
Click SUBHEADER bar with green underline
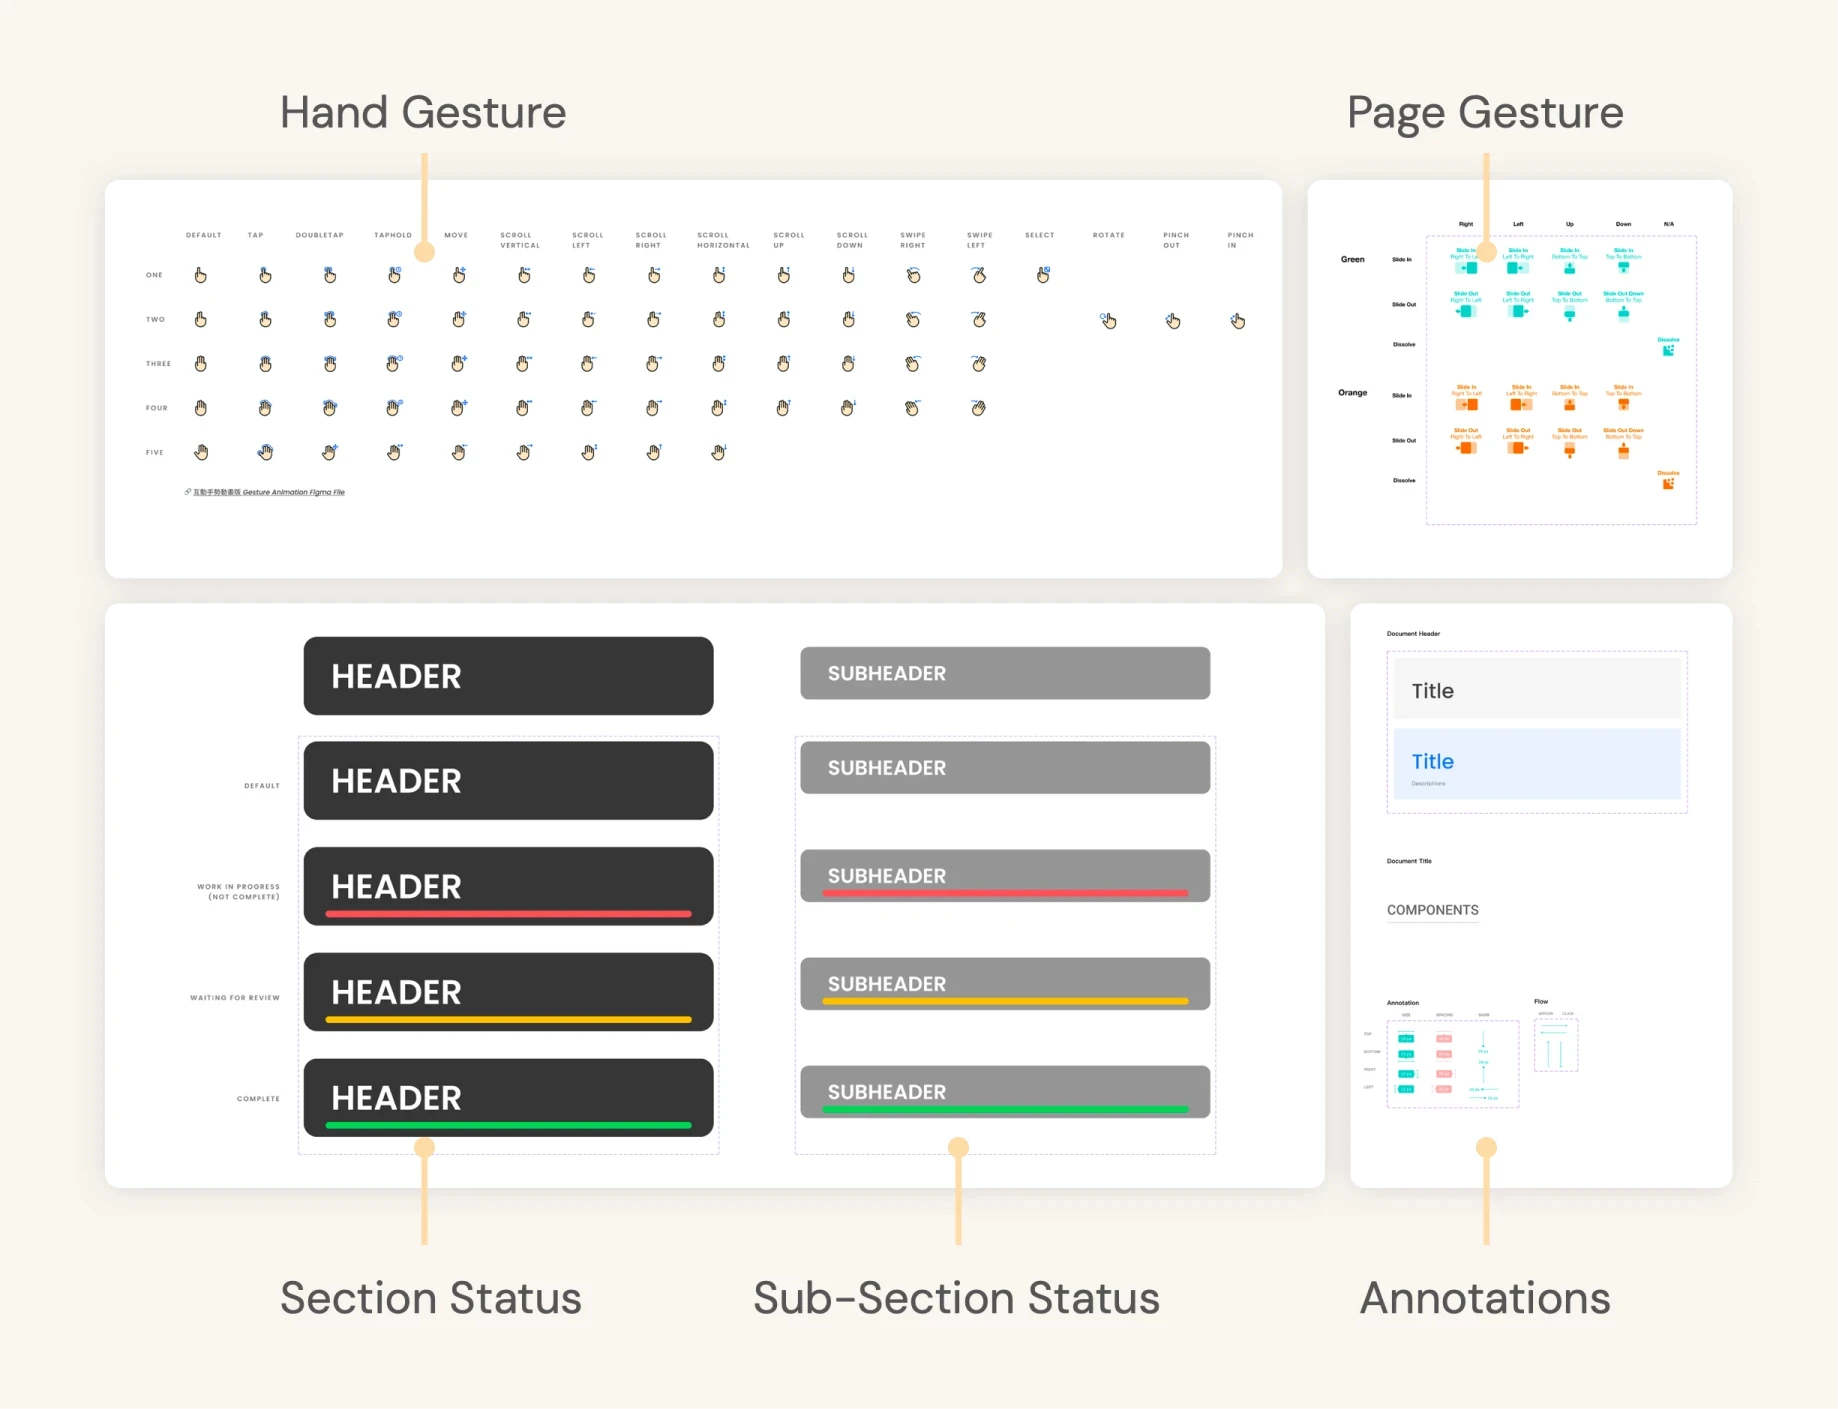[x=1005, y=1092]
